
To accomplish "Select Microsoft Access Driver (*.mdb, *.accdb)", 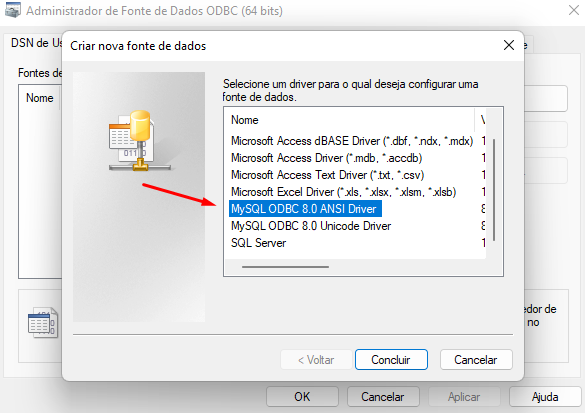I will [326, 158].
